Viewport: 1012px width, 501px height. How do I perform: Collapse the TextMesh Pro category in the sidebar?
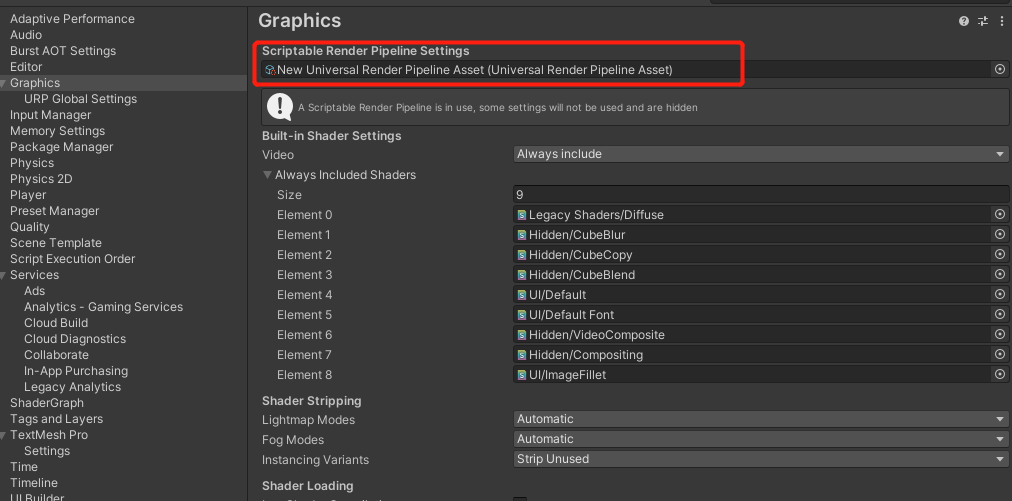pyautogui.click(x=4, y=435)
